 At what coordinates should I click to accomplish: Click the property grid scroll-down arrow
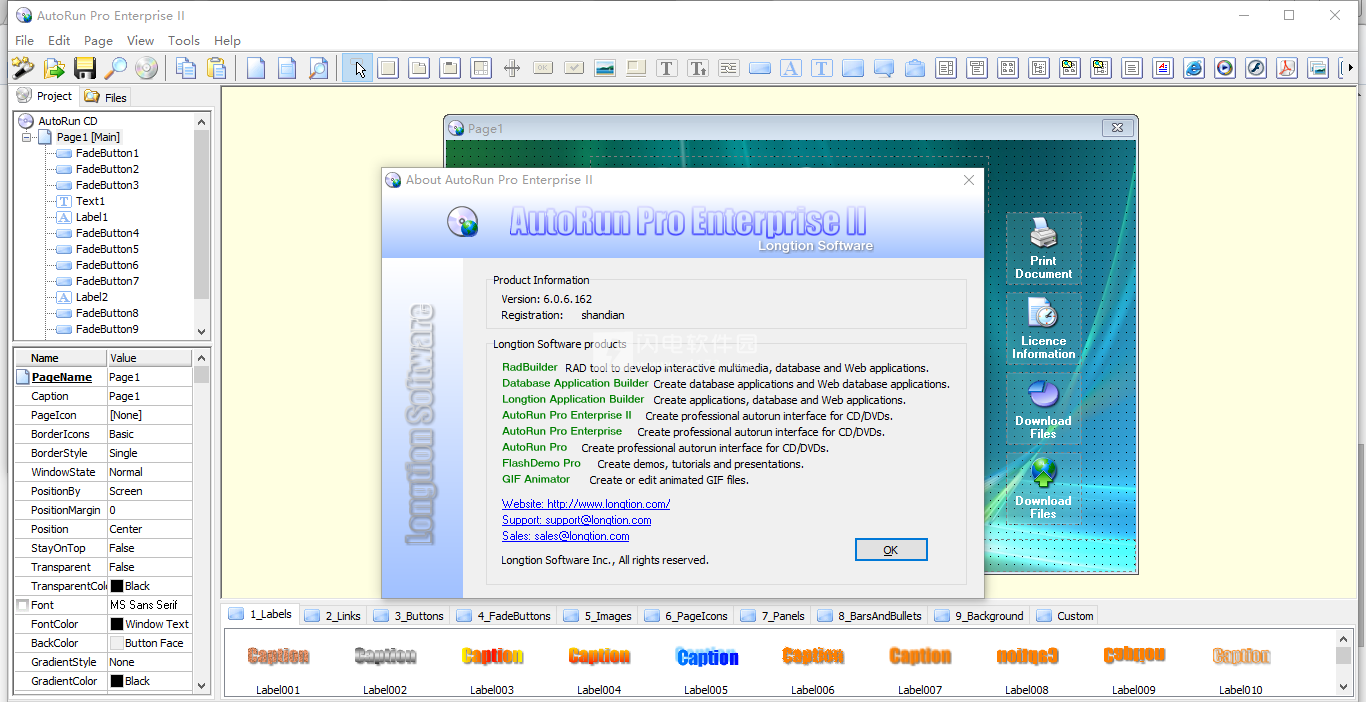[202, 686]
